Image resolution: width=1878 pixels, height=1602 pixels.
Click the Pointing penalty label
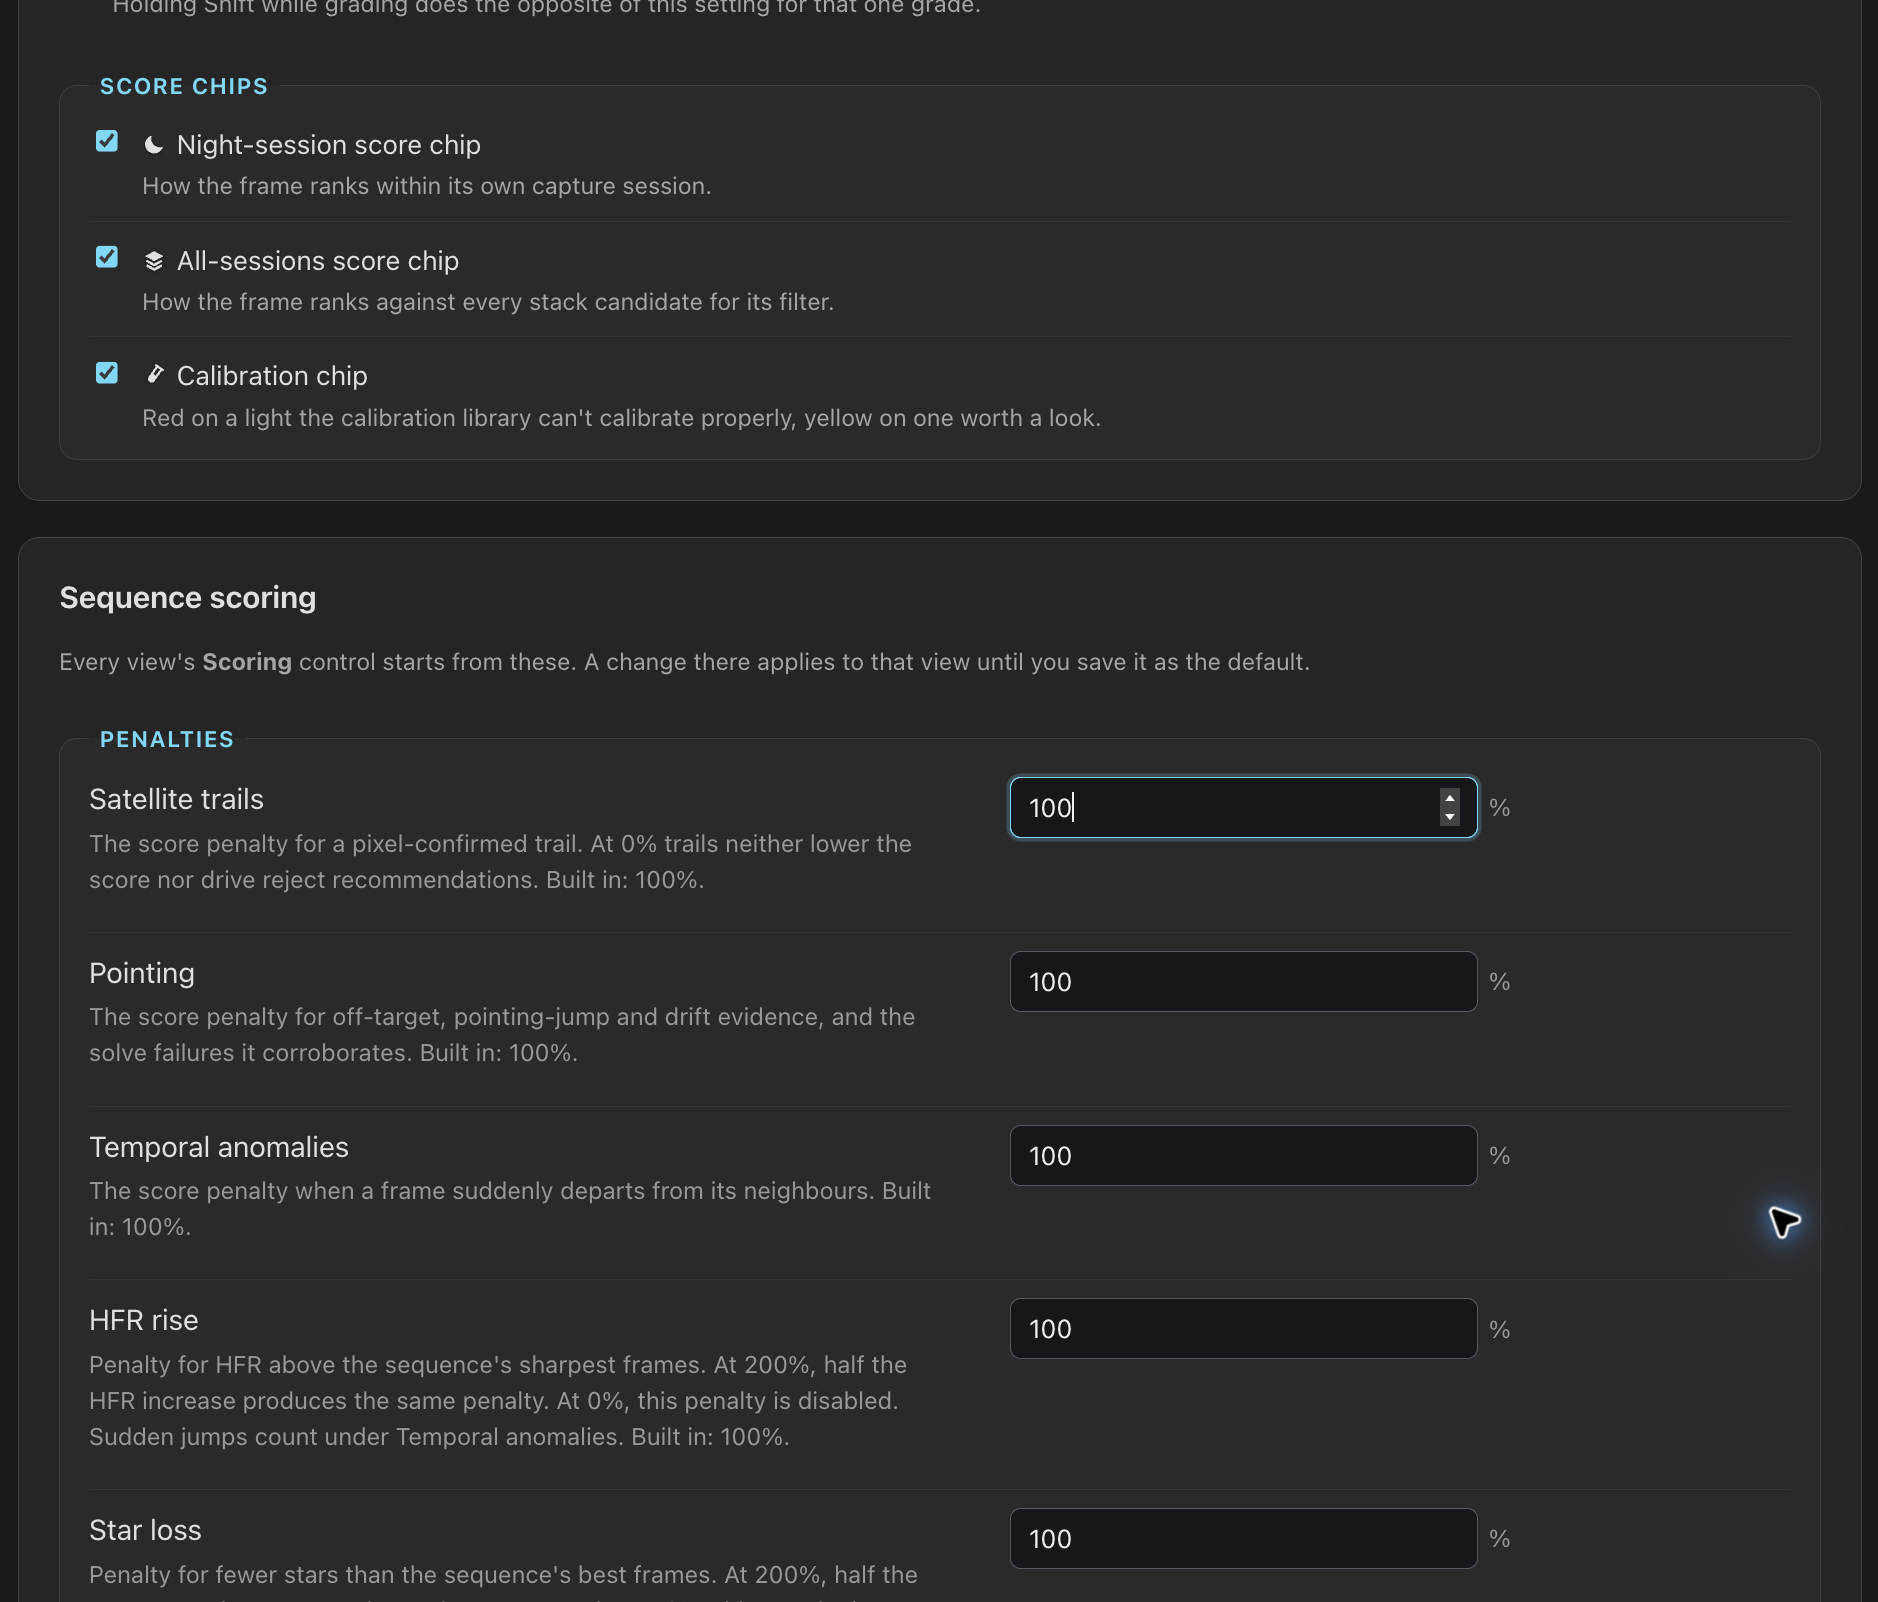(142, 973)
